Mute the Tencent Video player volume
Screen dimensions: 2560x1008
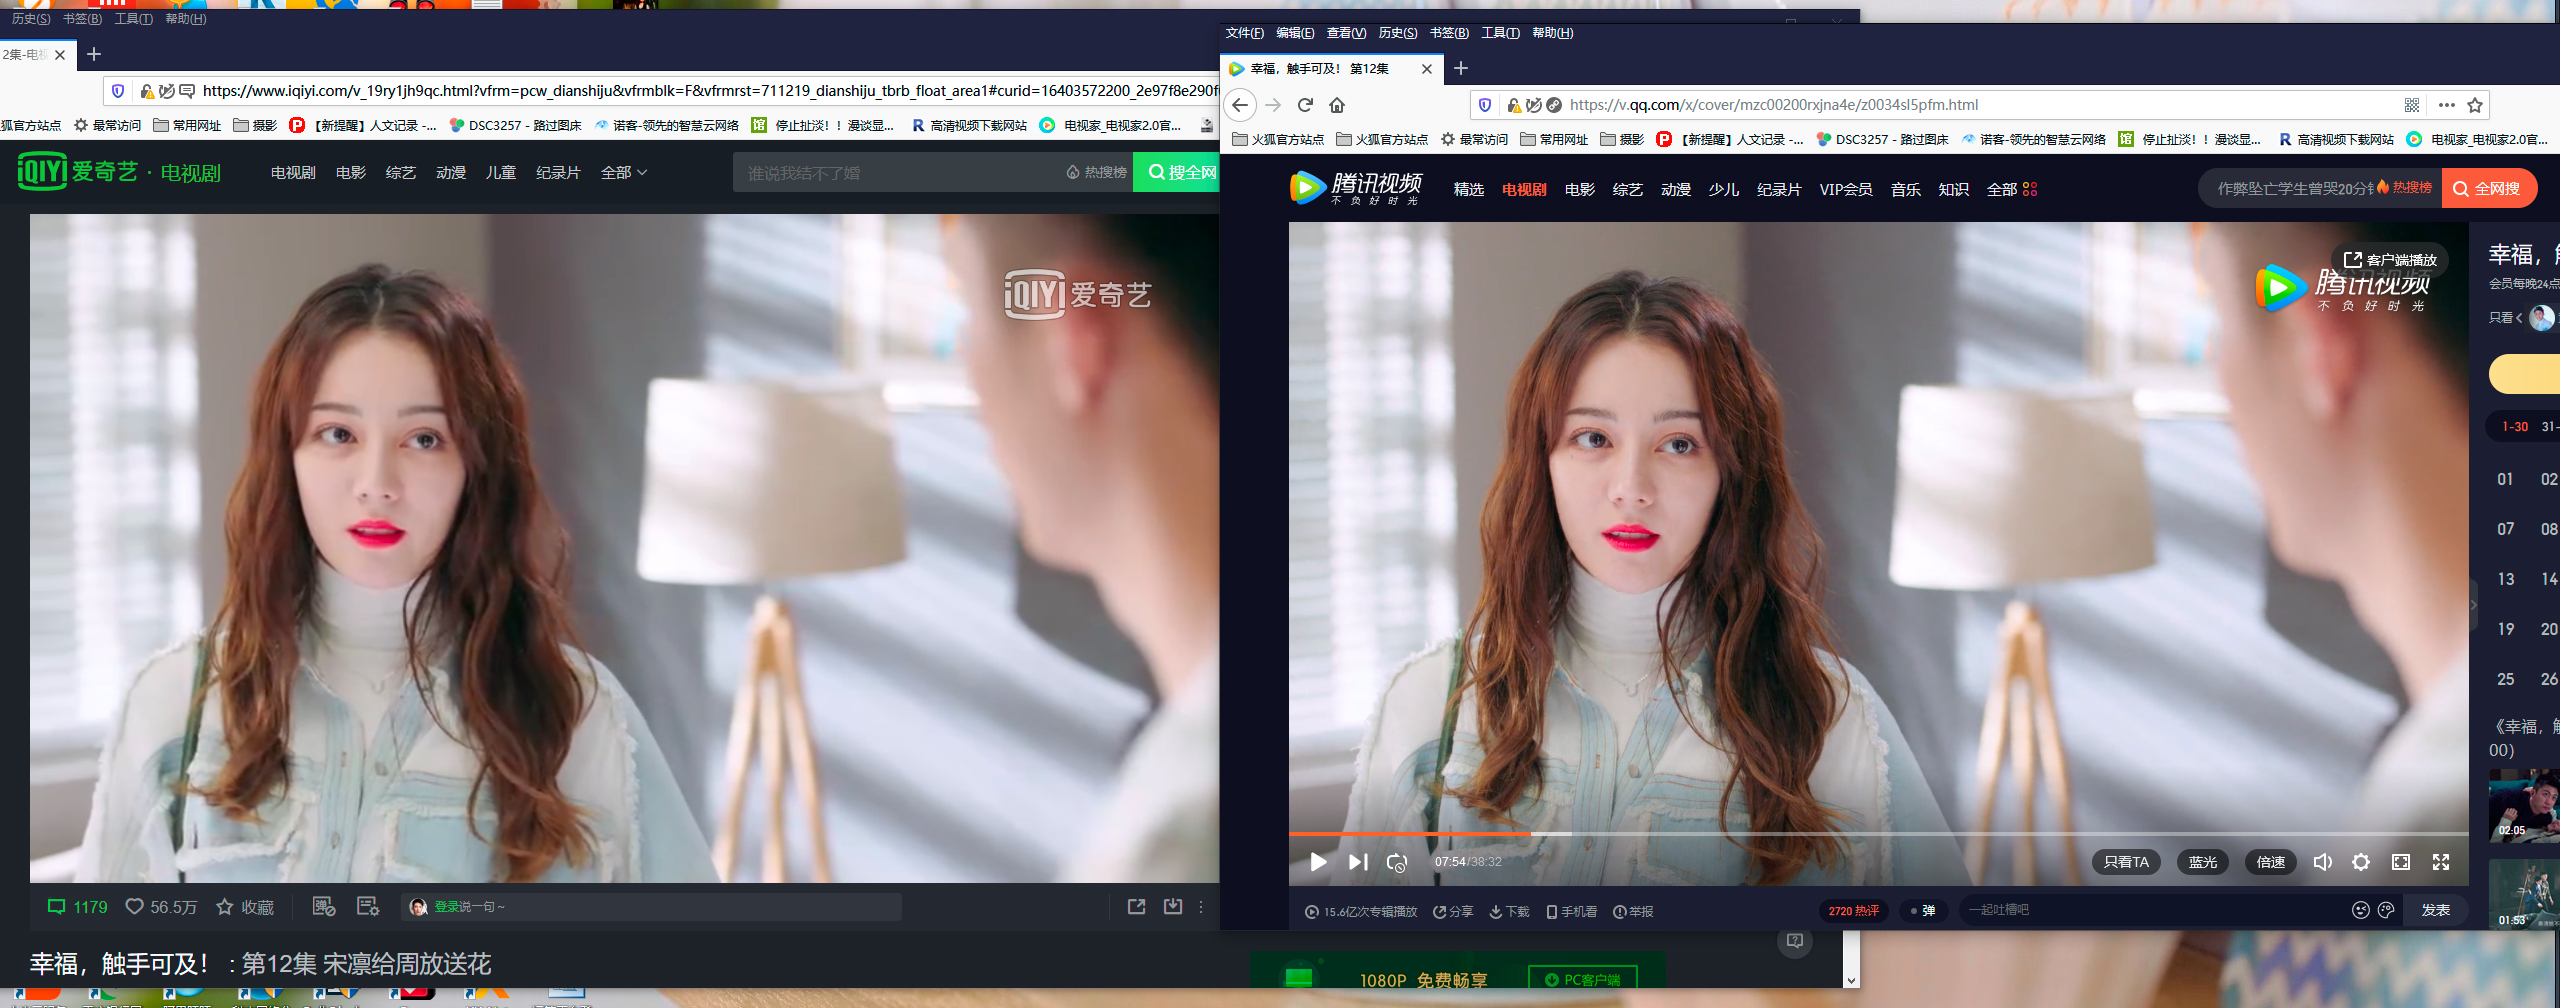(x=2322, y=862)
